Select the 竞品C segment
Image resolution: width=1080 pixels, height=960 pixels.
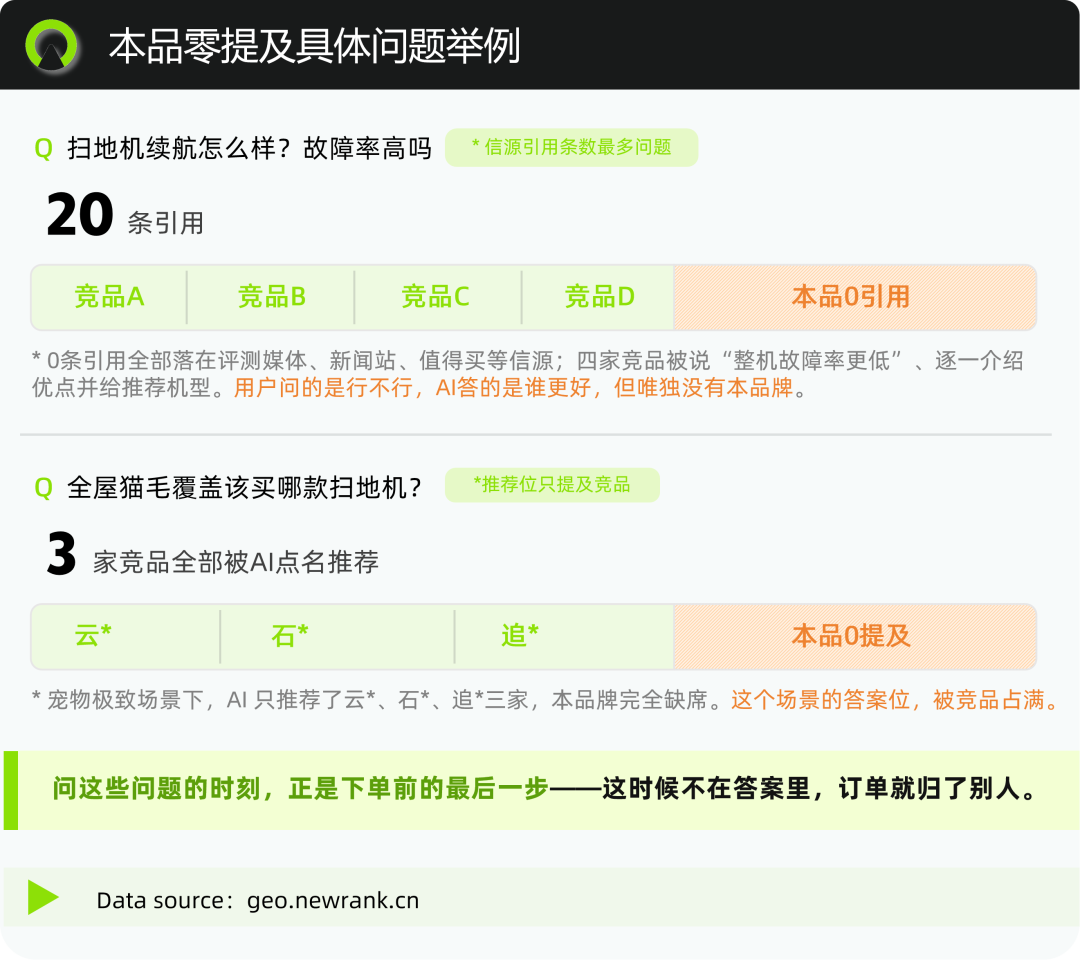tap(437, 297)
